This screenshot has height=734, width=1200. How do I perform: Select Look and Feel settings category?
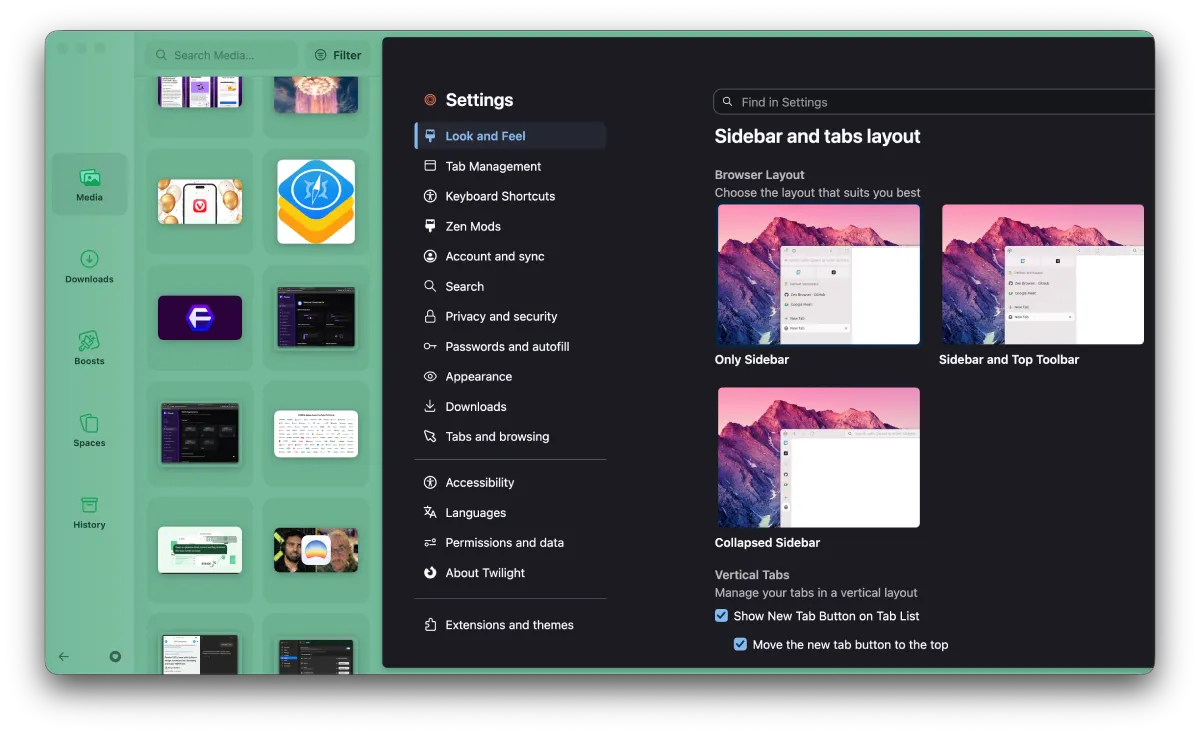point(510,136)
